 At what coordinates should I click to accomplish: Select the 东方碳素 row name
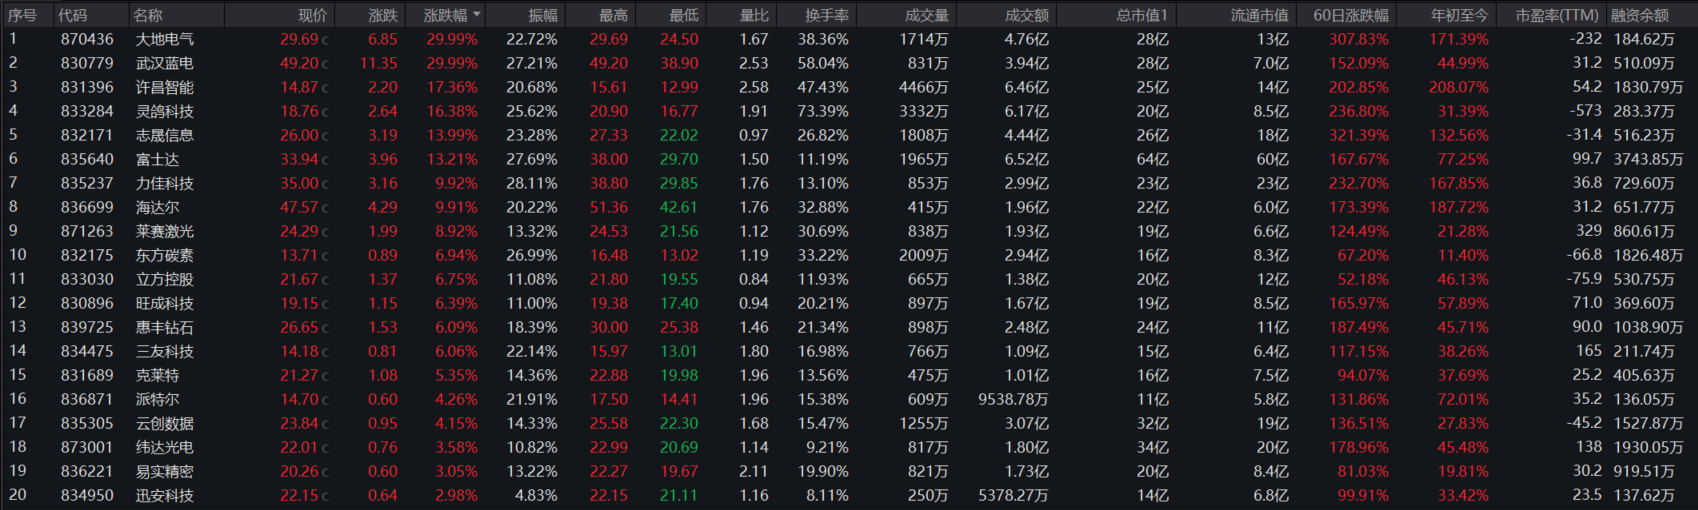pos(165,255)
